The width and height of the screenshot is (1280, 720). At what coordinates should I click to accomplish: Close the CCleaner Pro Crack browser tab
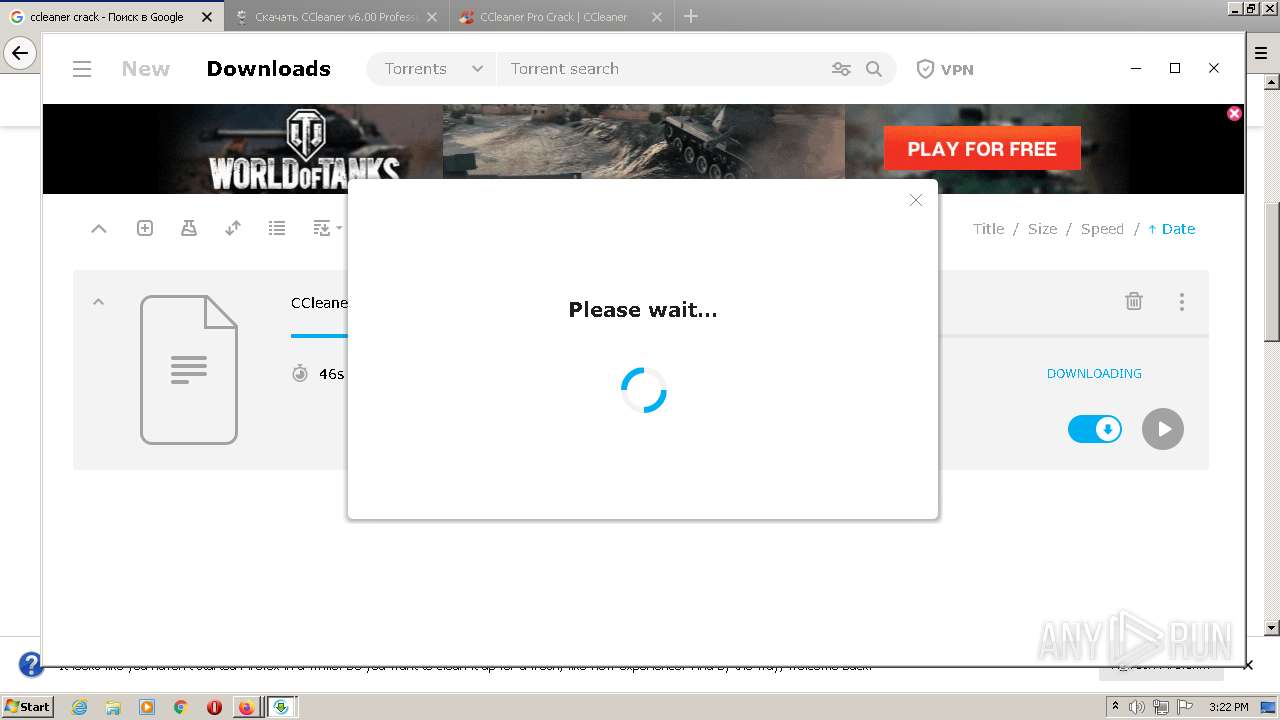(656, 17)
